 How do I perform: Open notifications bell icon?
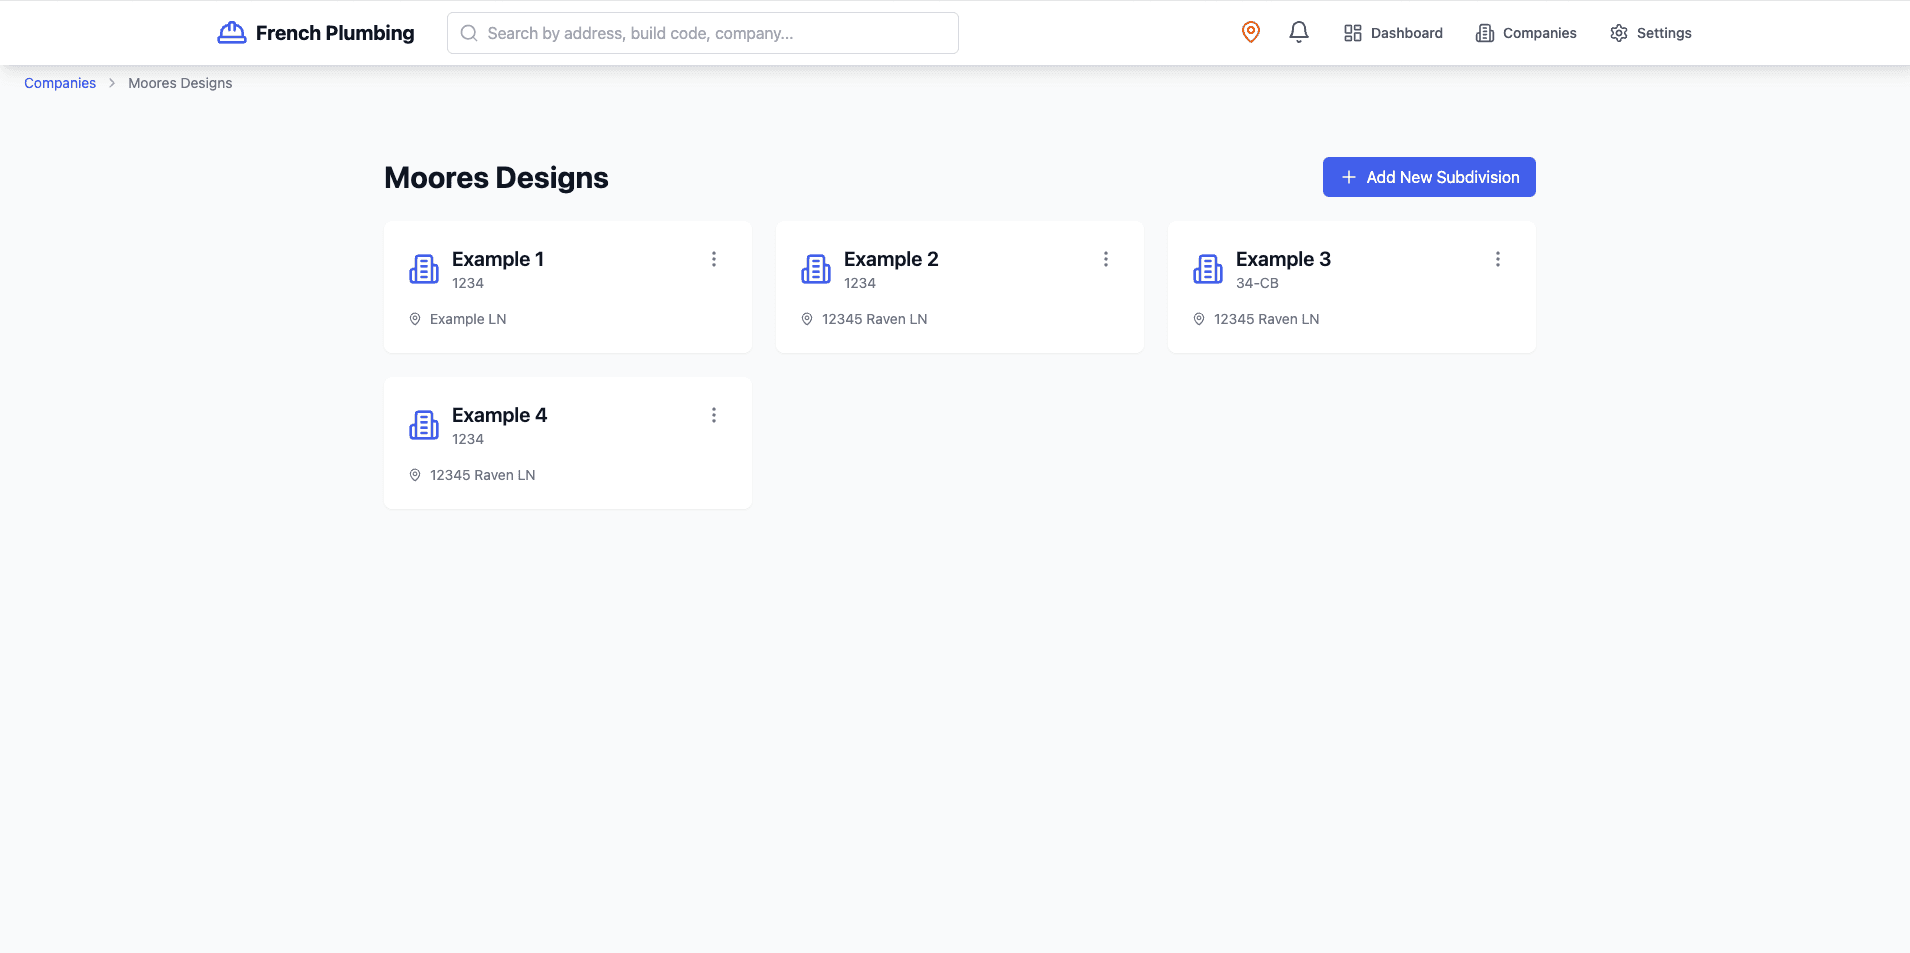point(1298,32)
